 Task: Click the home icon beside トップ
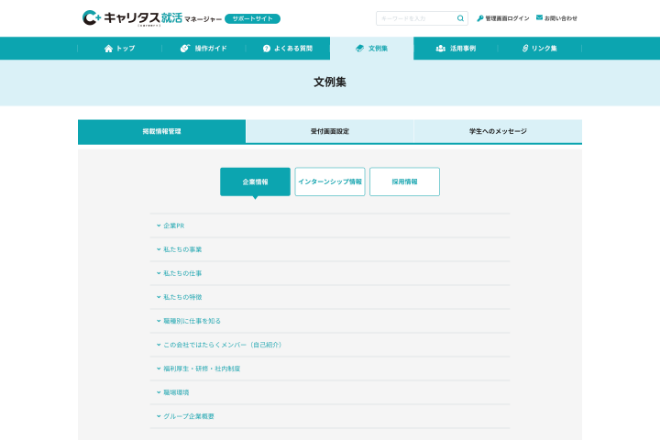click(109, 48)
